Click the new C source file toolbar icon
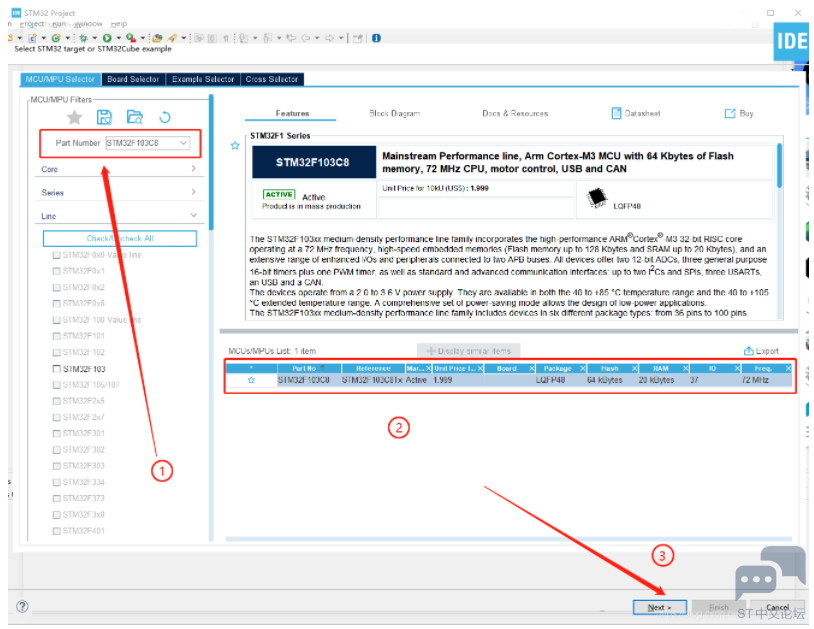 coord(32,38)
